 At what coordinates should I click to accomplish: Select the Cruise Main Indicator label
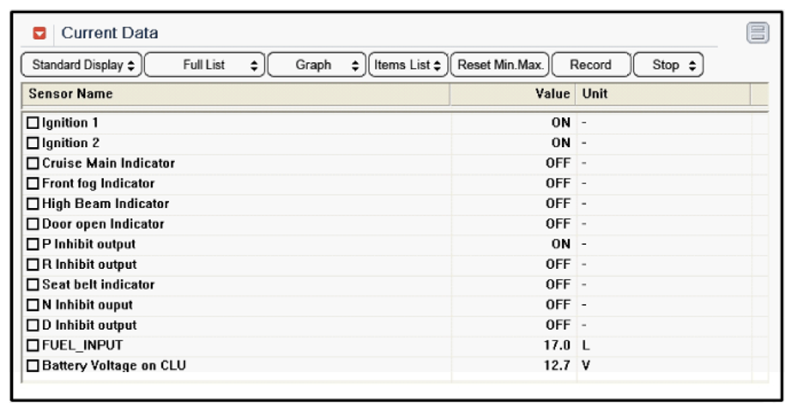[108, 163]
